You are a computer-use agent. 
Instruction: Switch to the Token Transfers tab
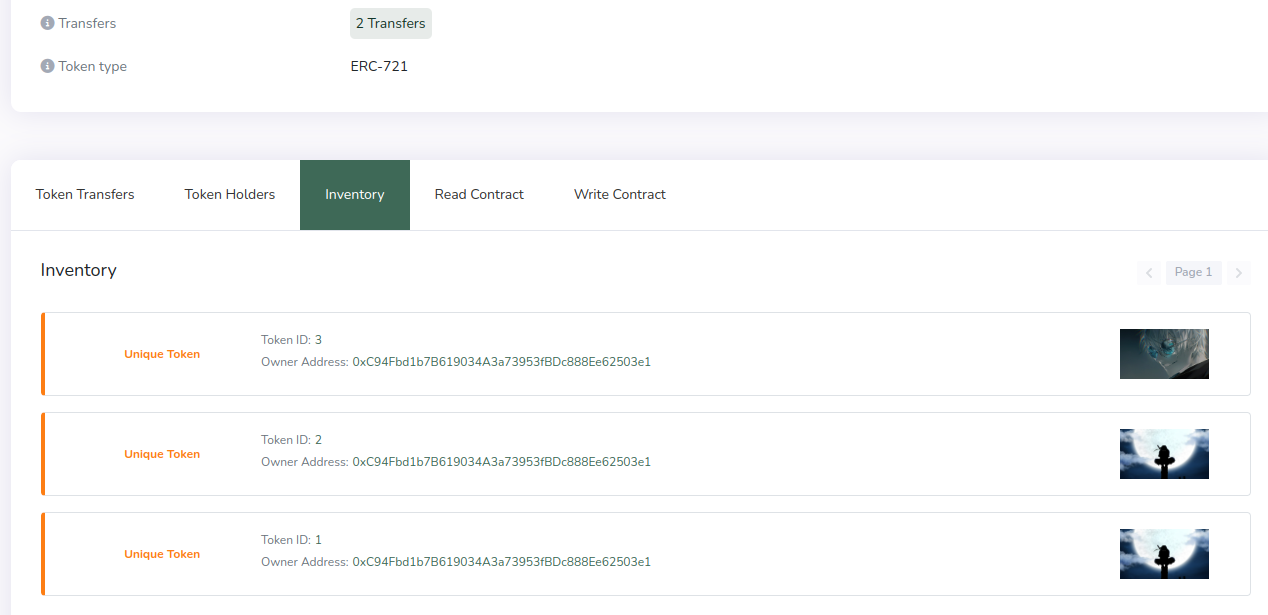click(x=85, y=194)
